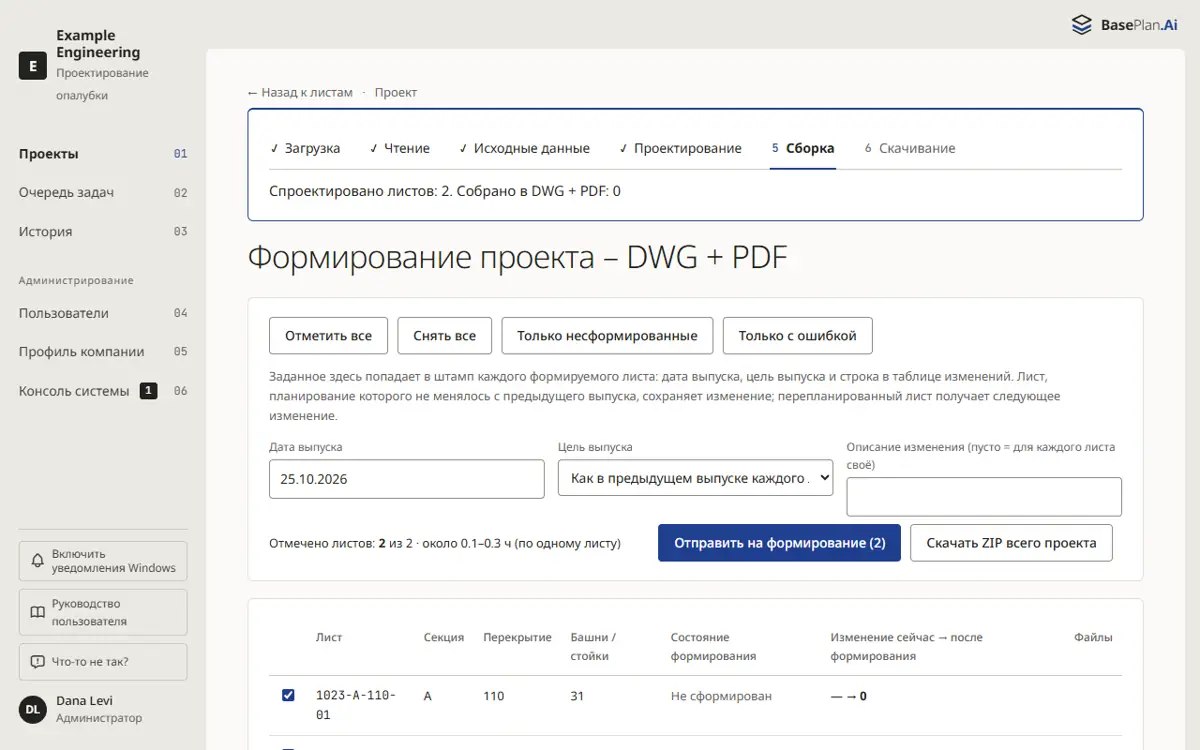Click the feedback speech-bubble icon
This screenshot has height=750, width=1200.
37,662
